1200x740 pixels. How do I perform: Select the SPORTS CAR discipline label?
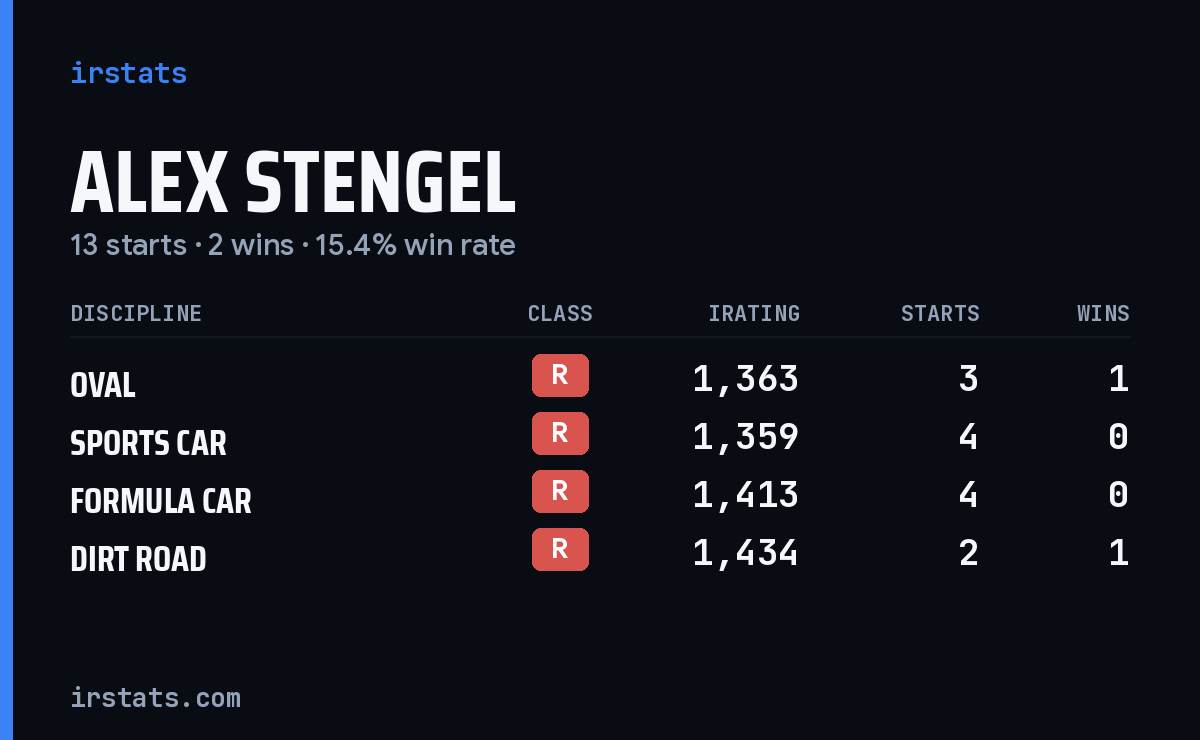[149, 443]
